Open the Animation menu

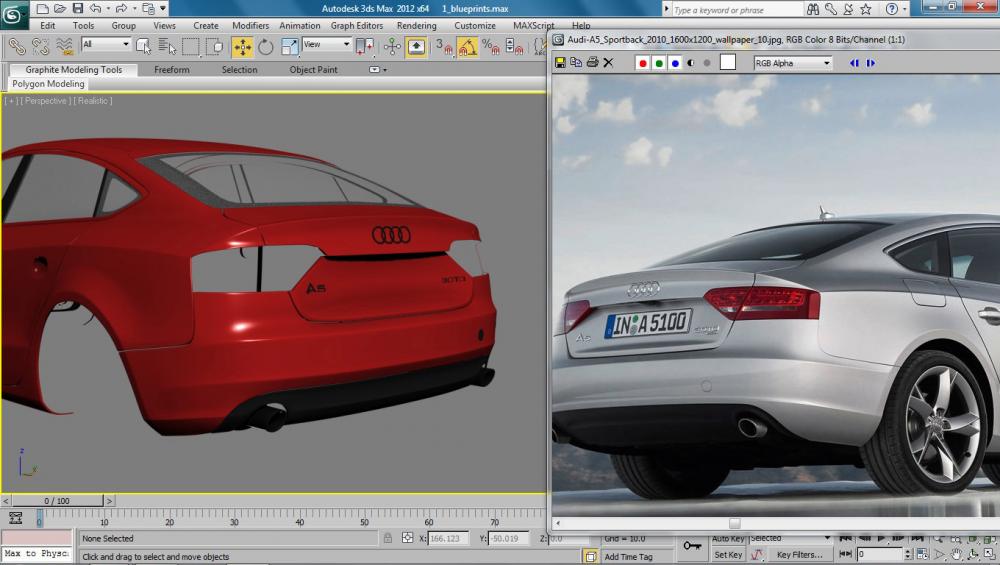300,26
